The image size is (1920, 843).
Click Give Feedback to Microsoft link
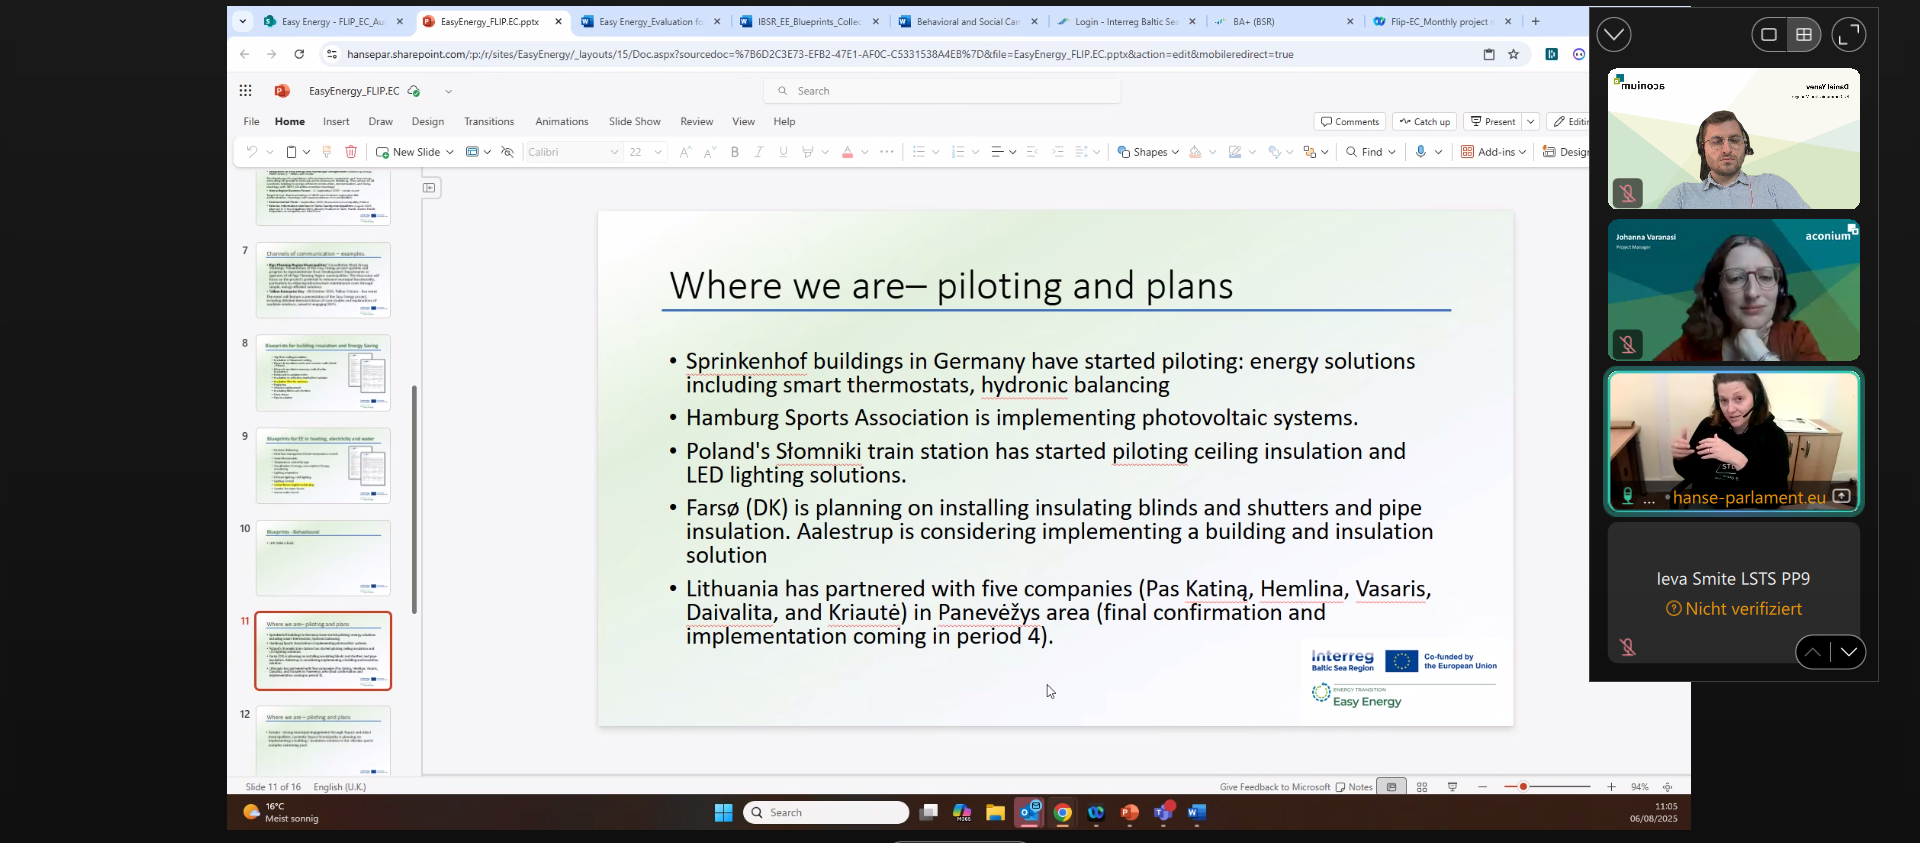[x=1275, y=787]
